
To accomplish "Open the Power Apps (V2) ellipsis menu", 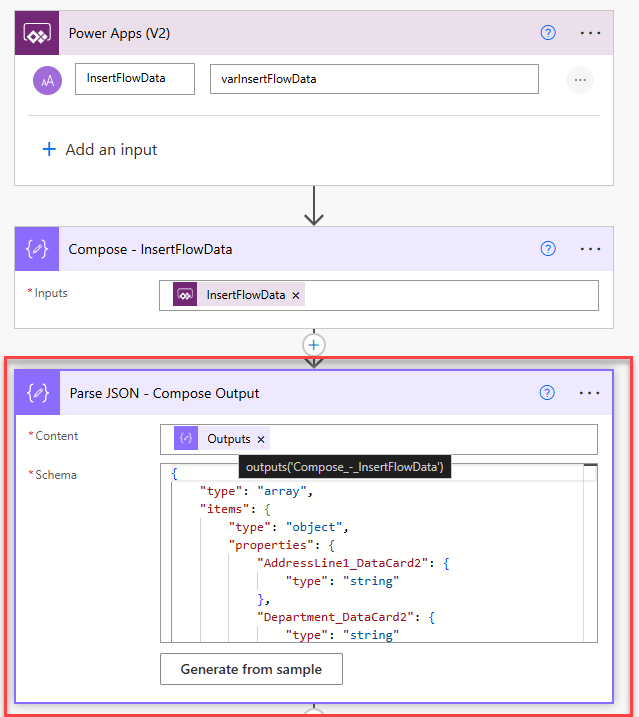I will (590, 33).
